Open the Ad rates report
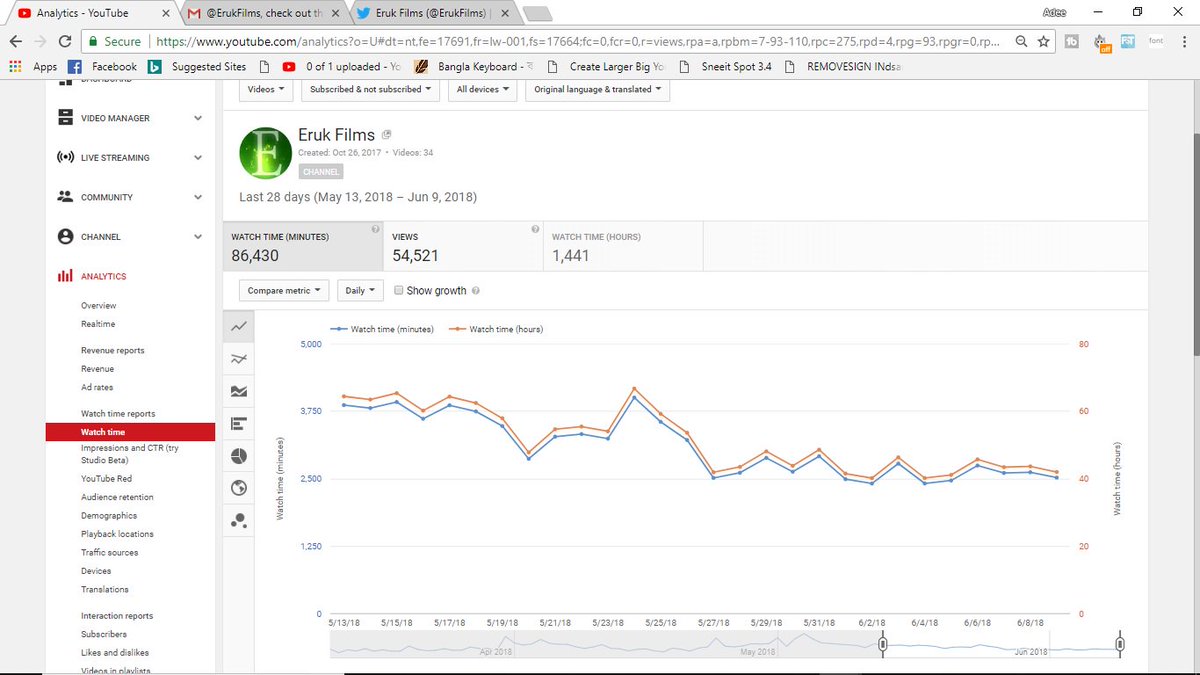The width and height of the screenshot is (1200, 675). point(97,387)
